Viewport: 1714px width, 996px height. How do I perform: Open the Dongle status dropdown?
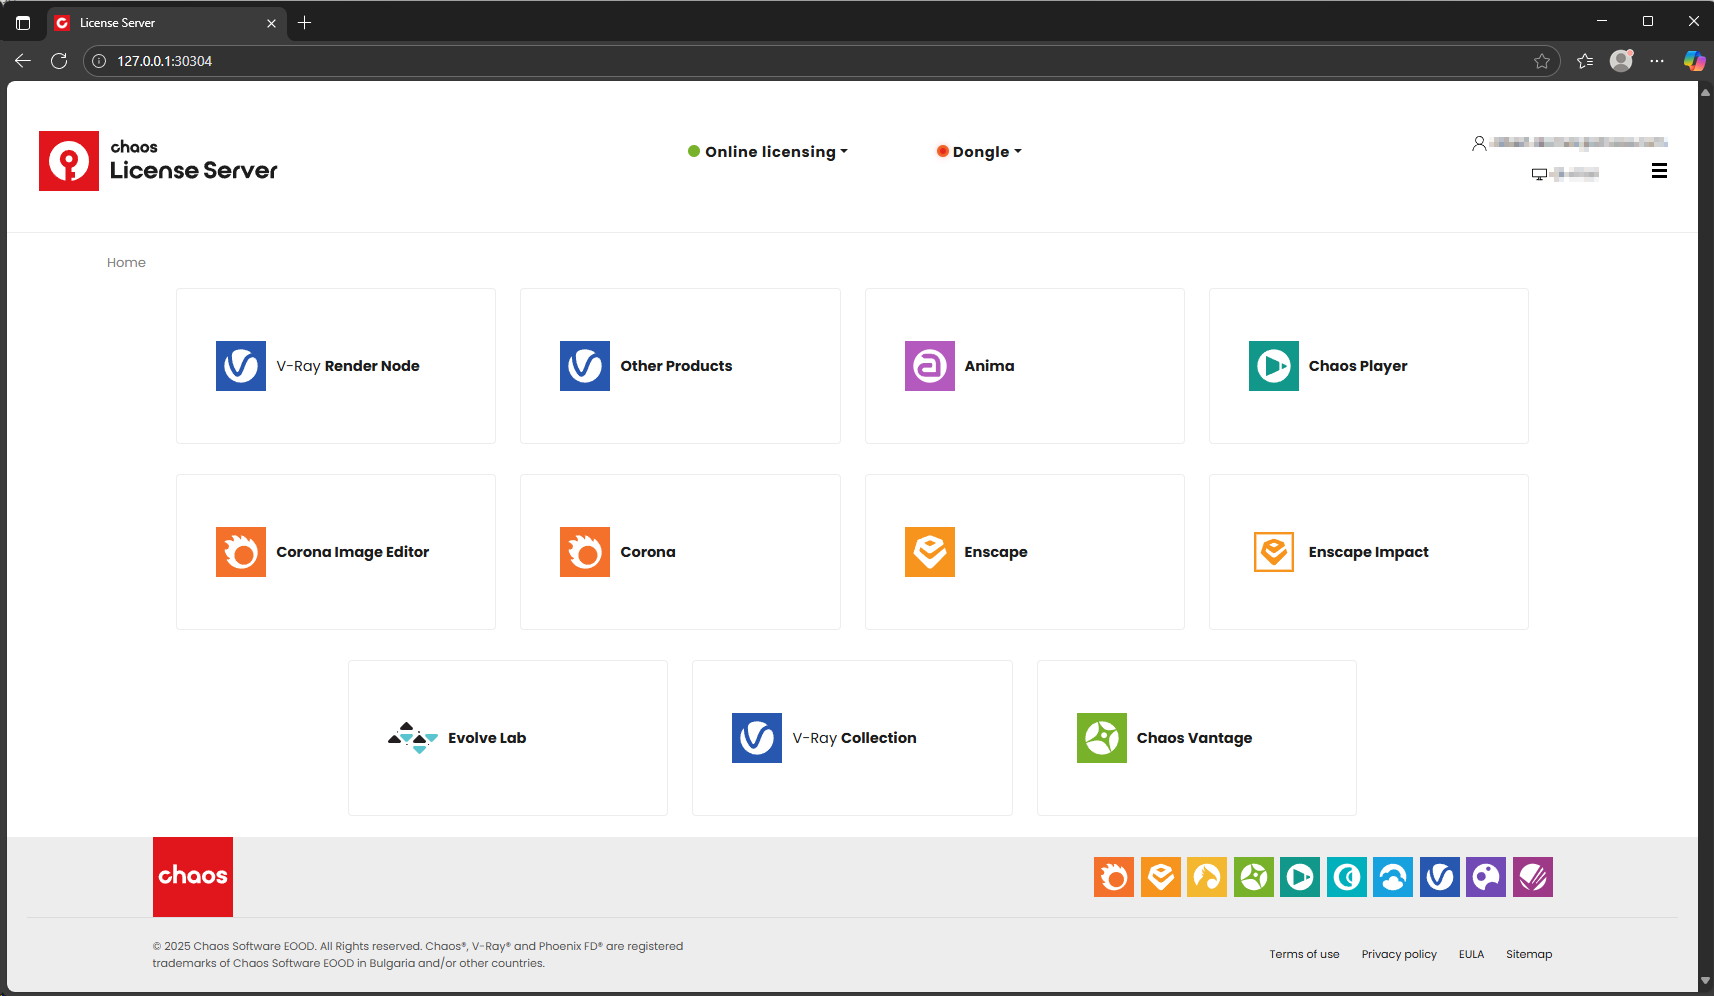[979, 151]
